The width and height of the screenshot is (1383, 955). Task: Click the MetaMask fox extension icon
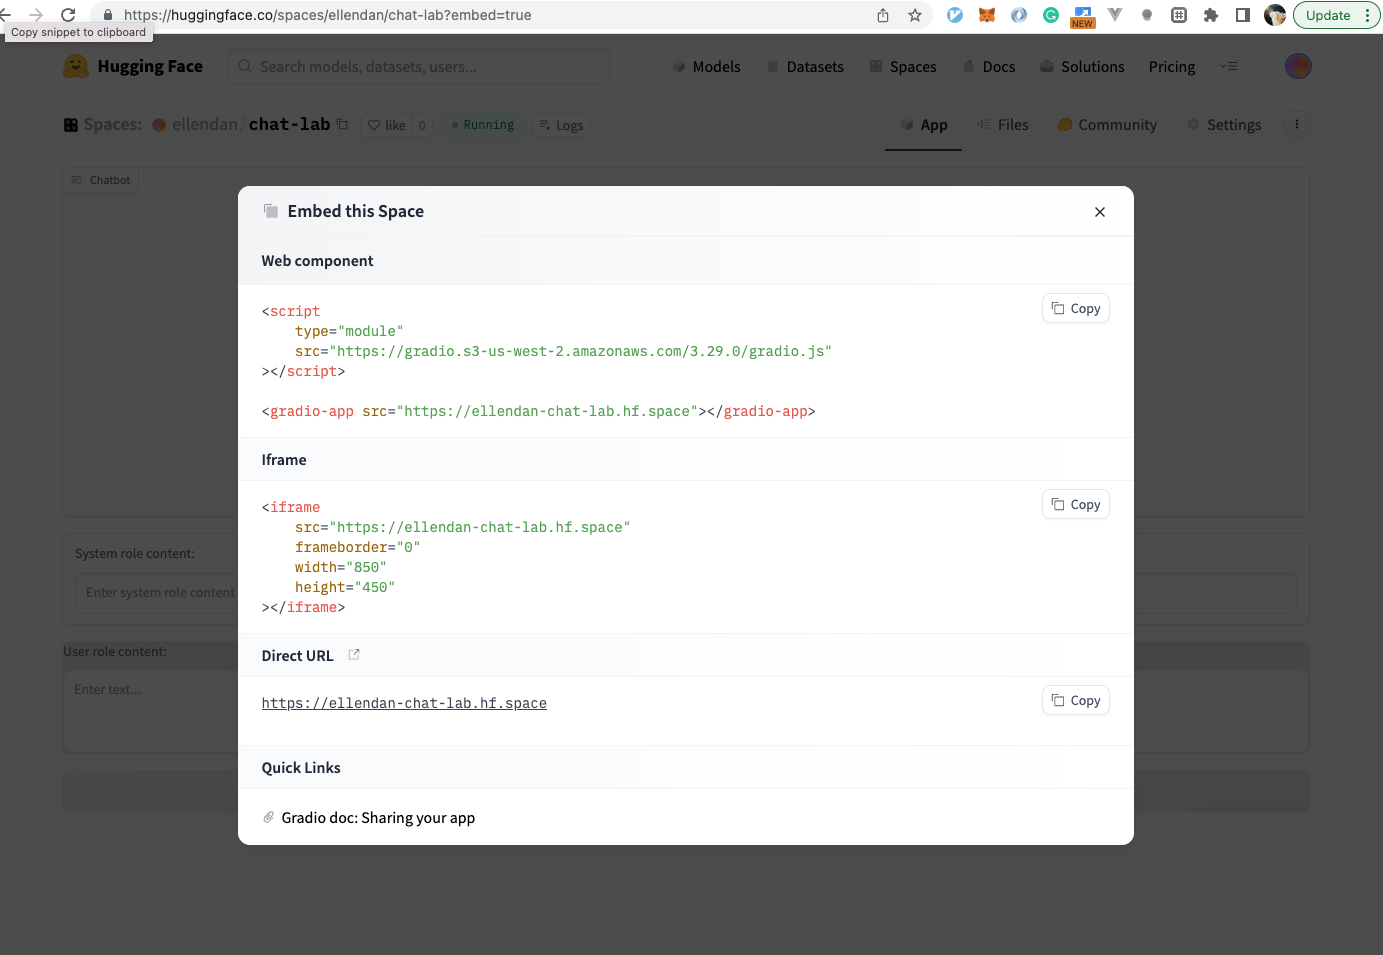987,15
